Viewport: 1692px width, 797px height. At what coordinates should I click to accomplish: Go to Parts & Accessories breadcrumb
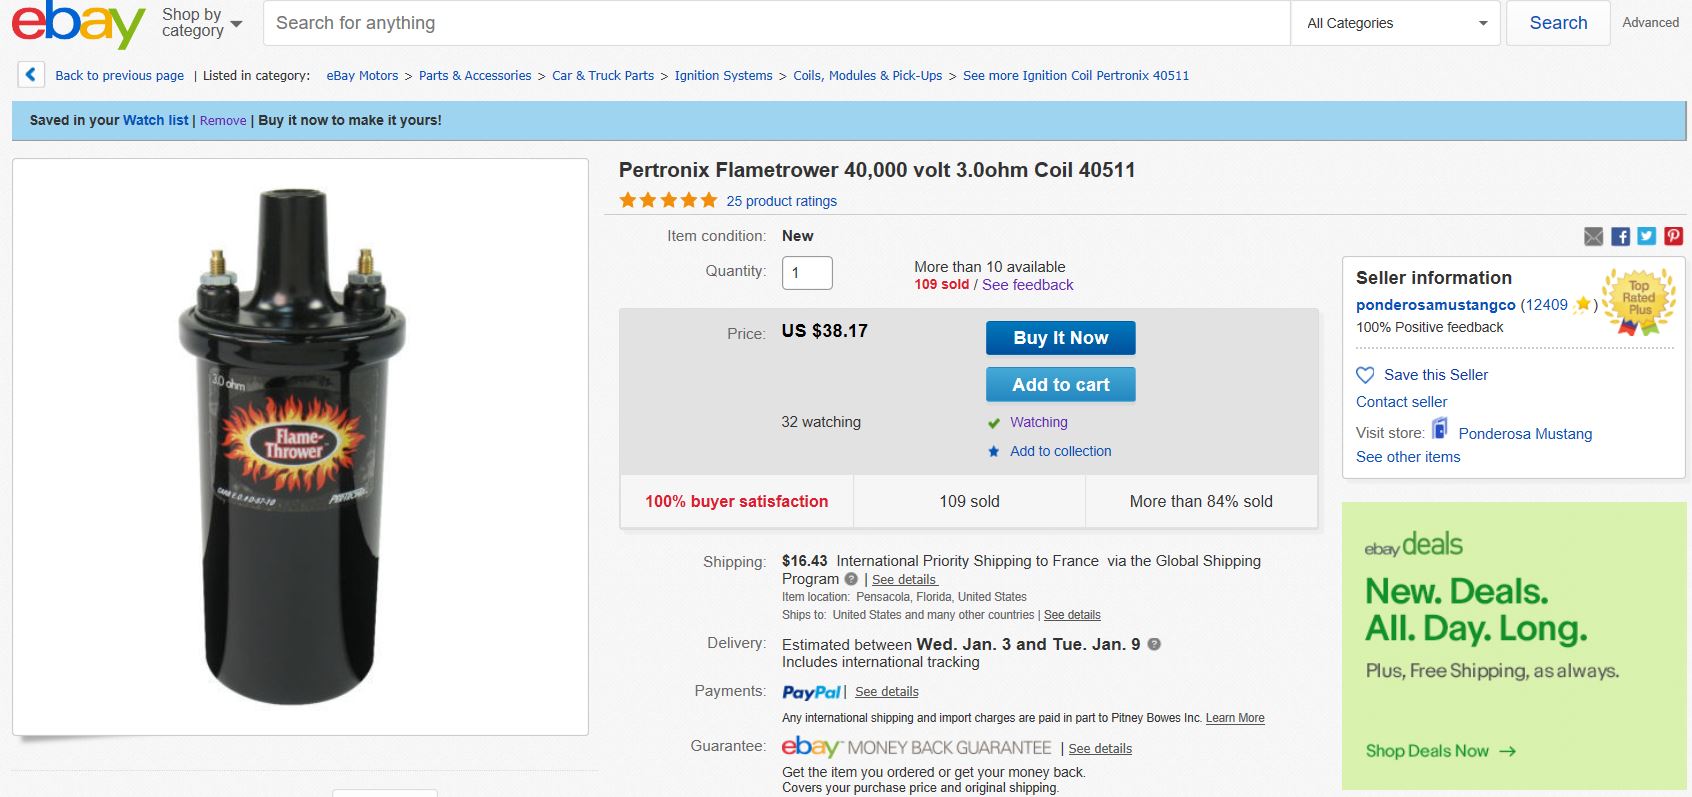pos(475,76)
